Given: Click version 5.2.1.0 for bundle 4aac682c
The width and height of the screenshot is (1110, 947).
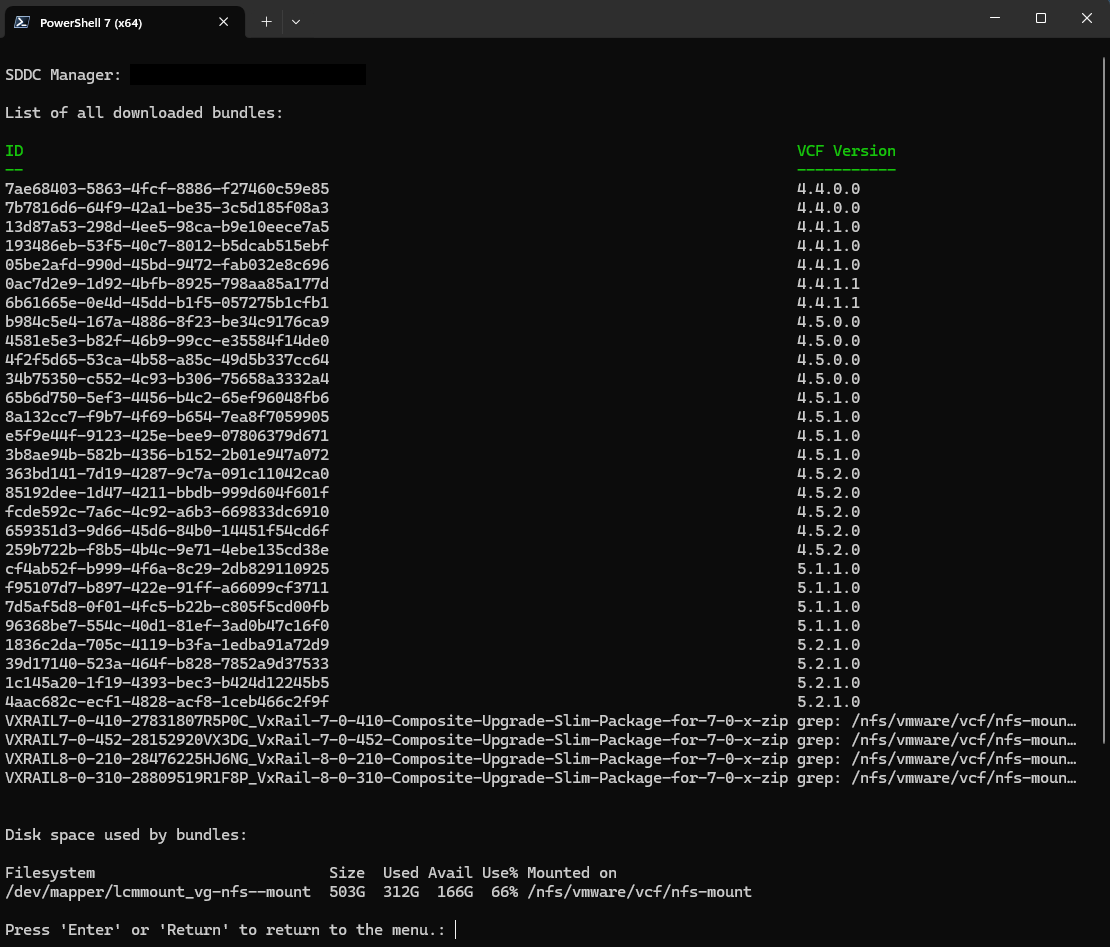Looking at the screenshot, I should point(828,702).
